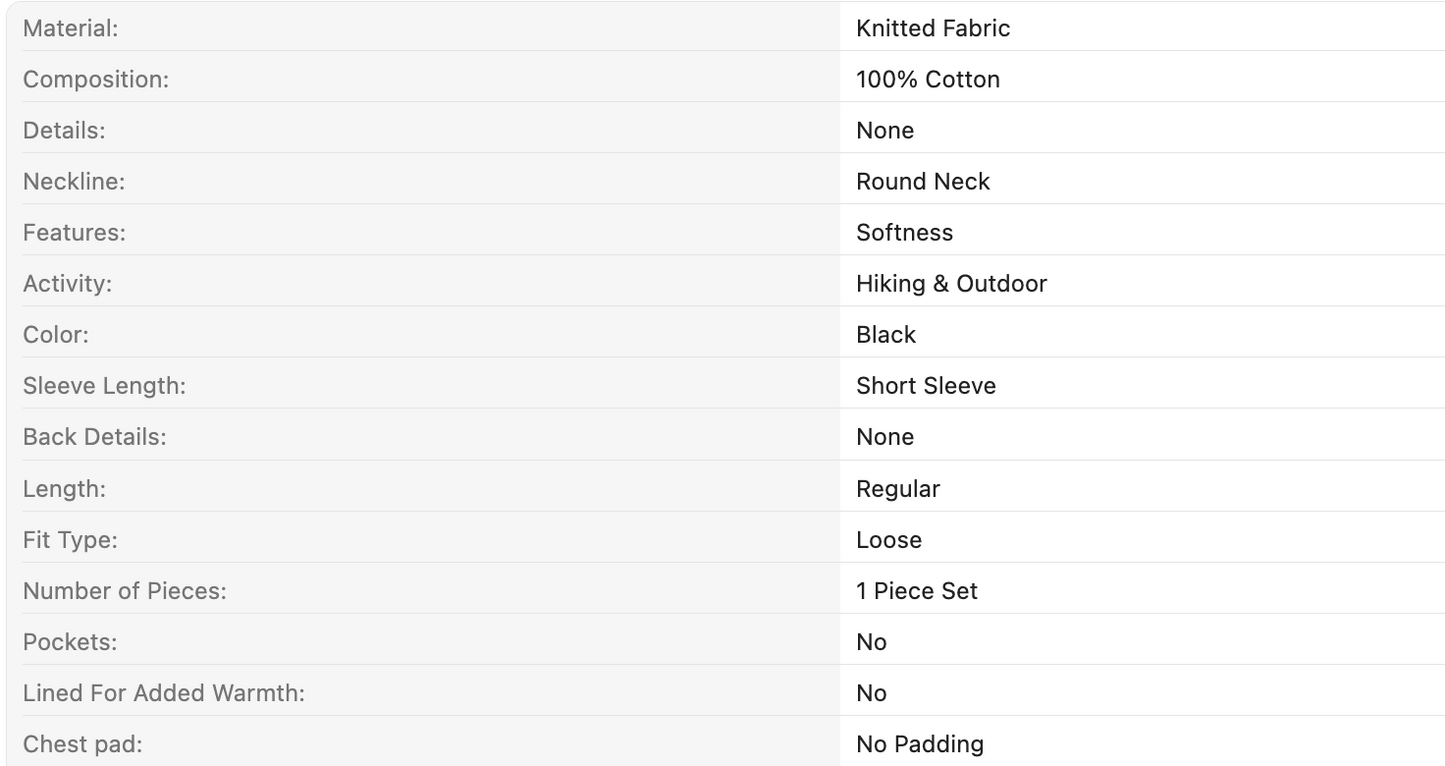
Task: Click the Back Details label
Action: 95,436
